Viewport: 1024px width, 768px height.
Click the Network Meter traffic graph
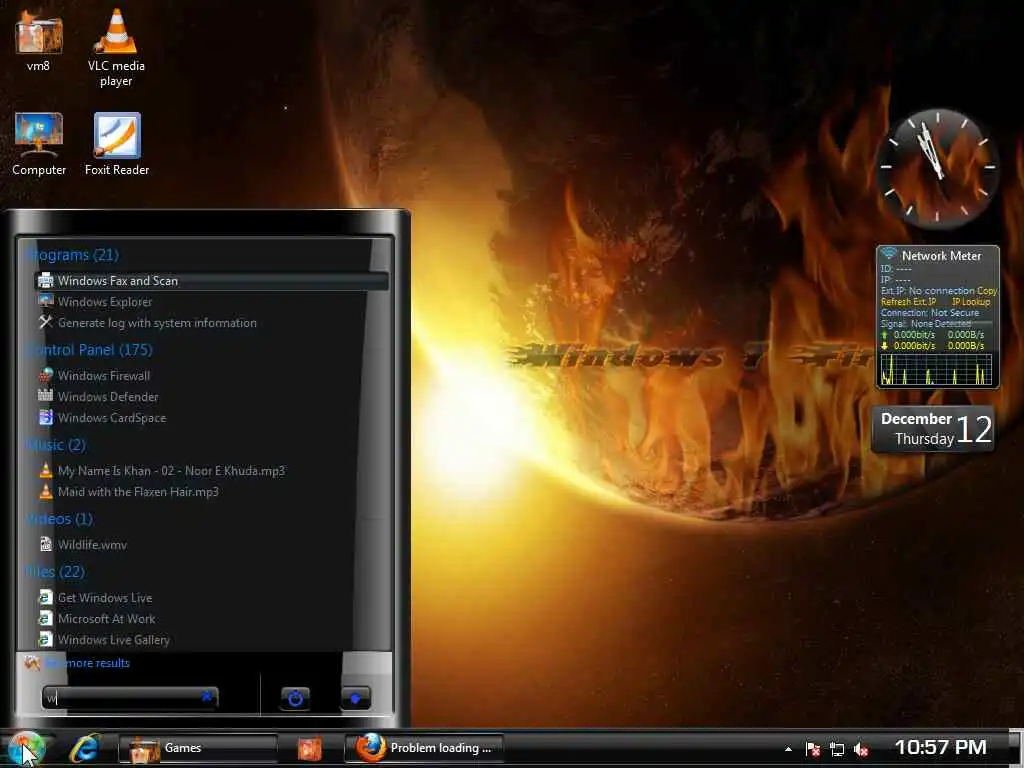click(x=936, y=369)
